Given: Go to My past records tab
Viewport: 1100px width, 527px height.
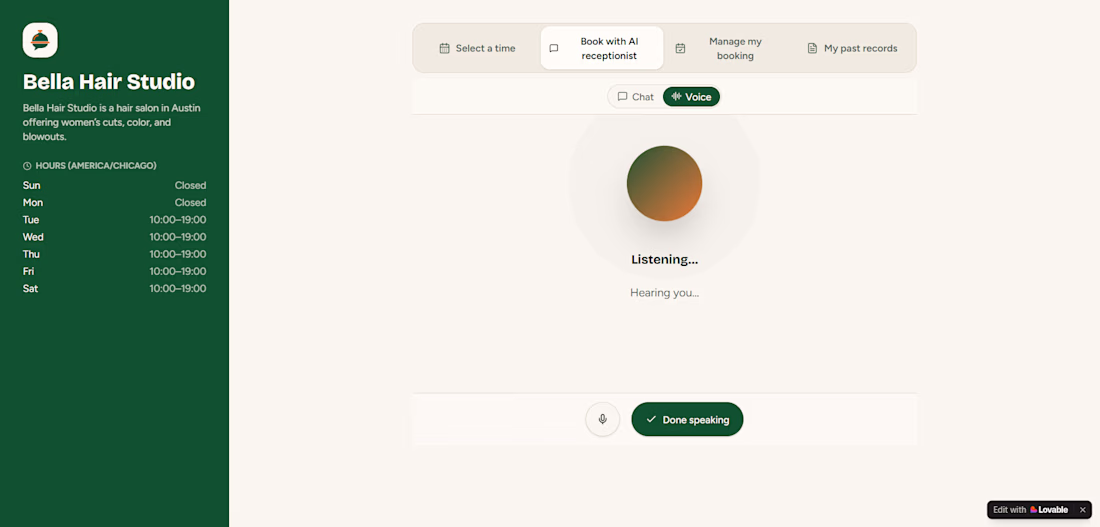Looking at the screenshot, I should point(852,48).
